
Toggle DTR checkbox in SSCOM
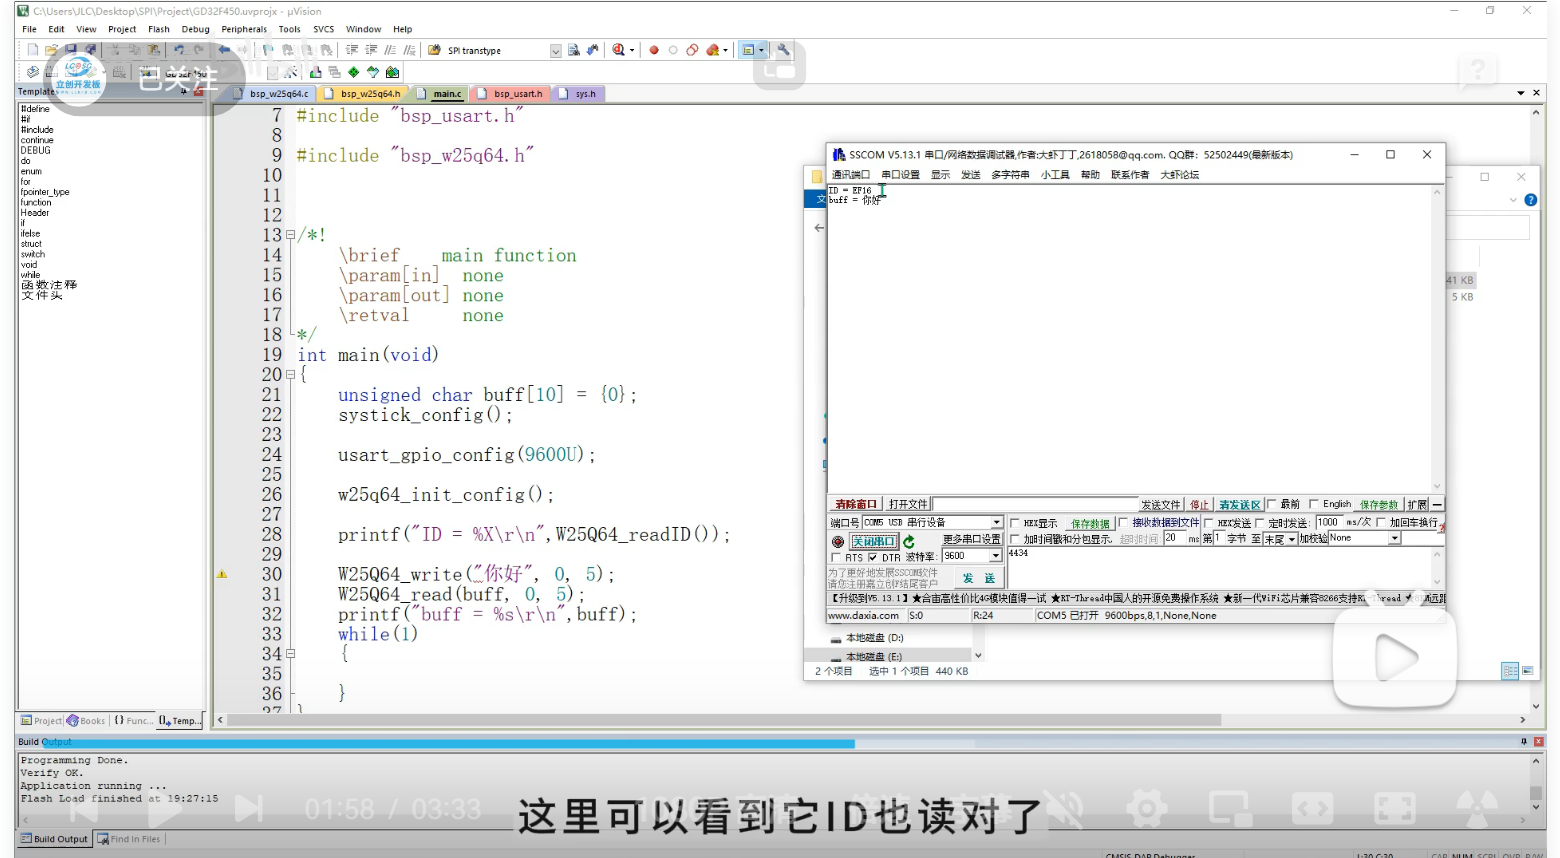[x=873, y=557]
